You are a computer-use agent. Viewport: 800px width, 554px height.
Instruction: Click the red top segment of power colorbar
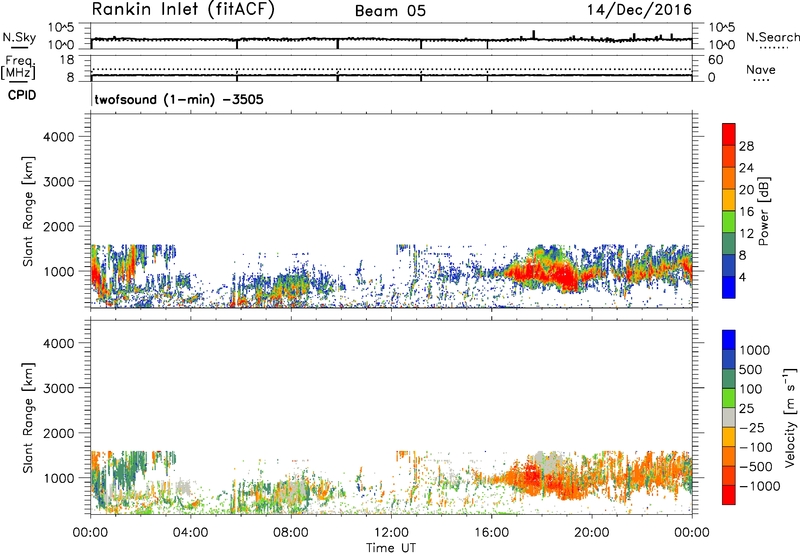[x=729, y=134]
